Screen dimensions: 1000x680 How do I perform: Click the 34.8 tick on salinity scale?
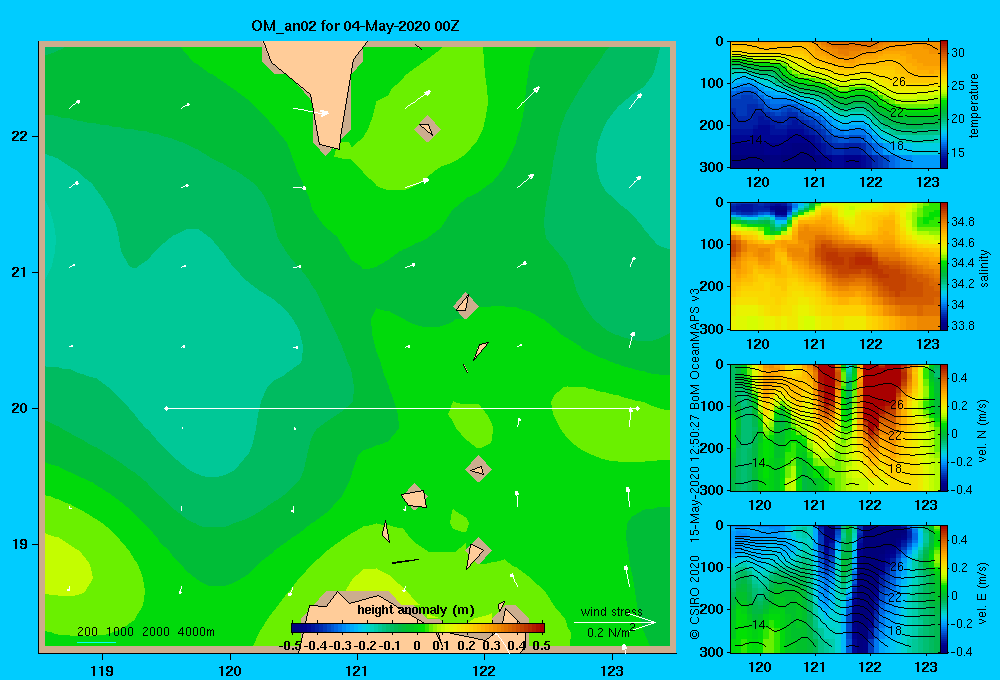pos(963,222)
